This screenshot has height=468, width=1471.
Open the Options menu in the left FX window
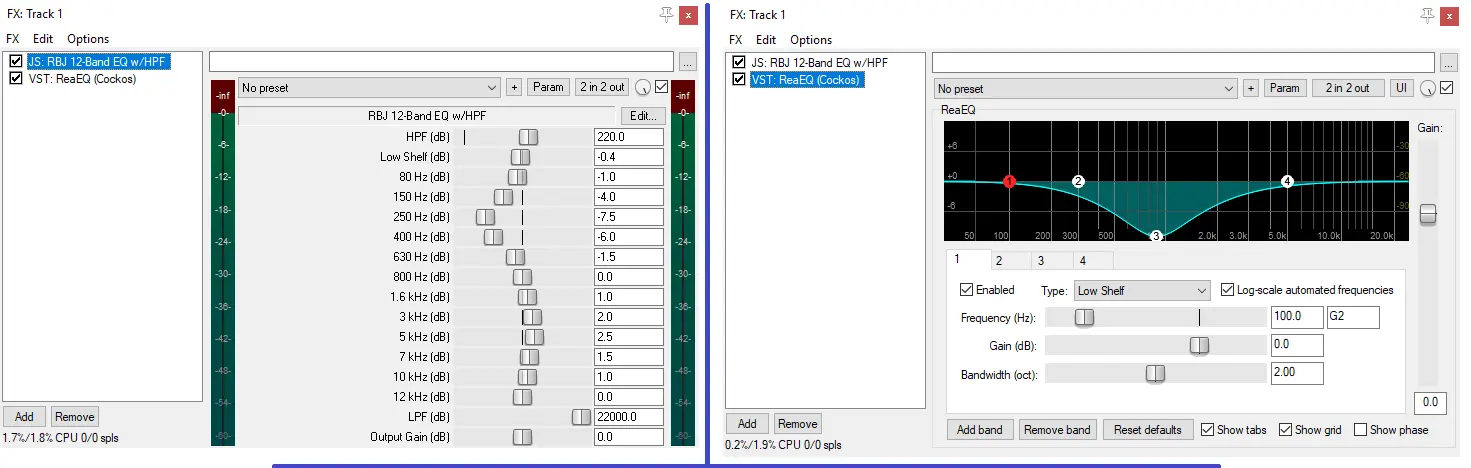pos(88,39)
